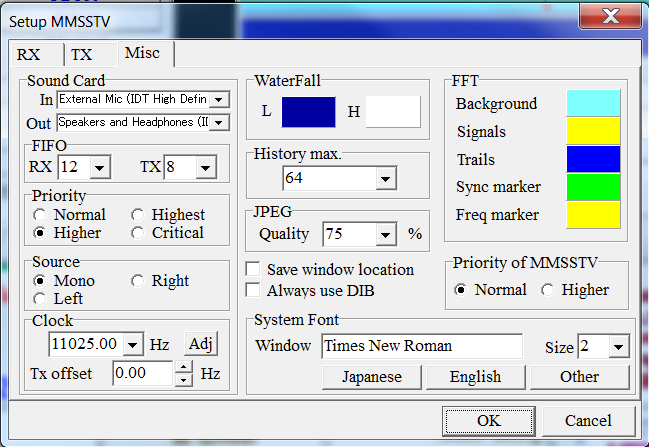Open the sound card Out device dropdown
Screen dimensions: 649x447
click(219, 123)
